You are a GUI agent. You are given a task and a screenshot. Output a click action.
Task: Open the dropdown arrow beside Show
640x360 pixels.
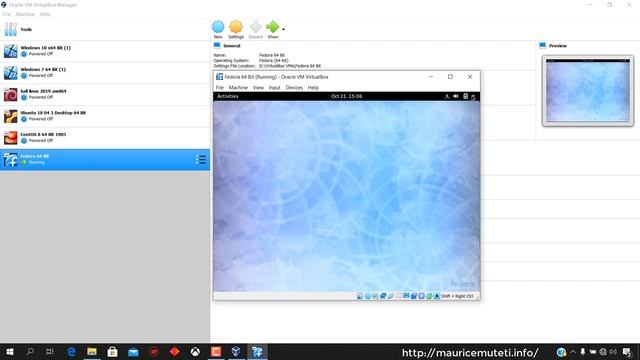(x=283, y=29)
